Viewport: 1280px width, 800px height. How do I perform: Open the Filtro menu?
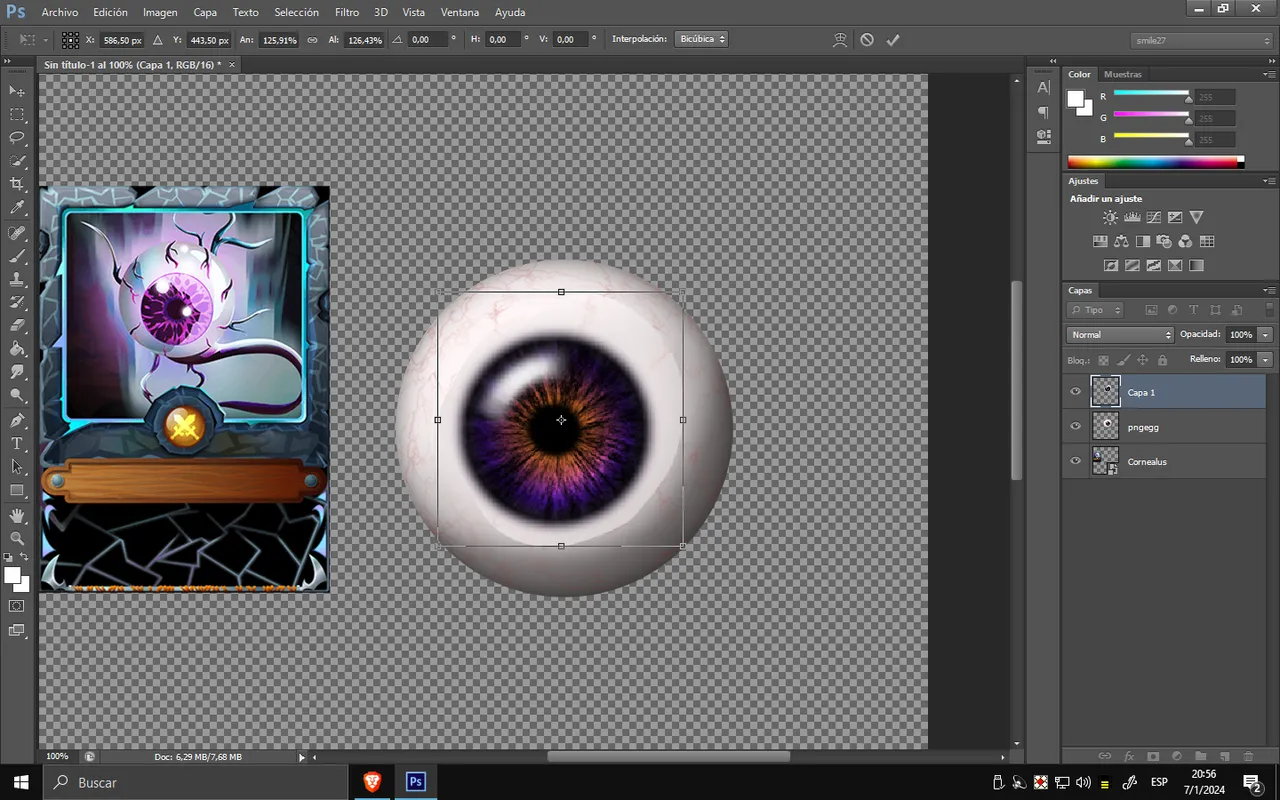pyautogui.click(x=347, y=12)
